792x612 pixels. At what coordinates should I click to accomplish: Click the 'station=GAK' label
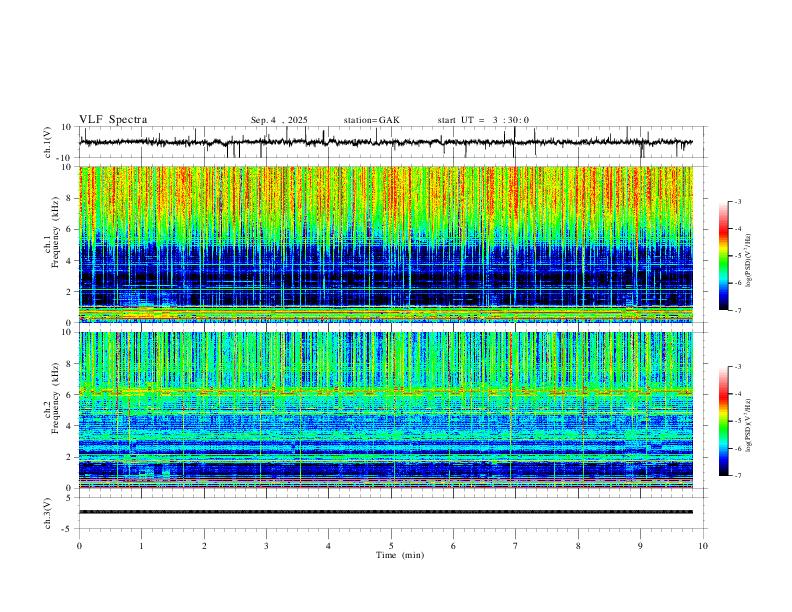coord(371,120)
